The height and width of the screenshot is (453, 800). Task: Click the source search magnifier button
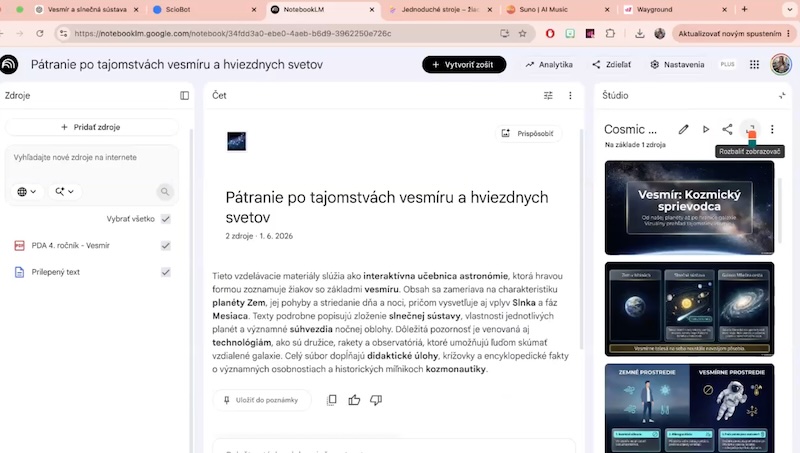(164, 191)
